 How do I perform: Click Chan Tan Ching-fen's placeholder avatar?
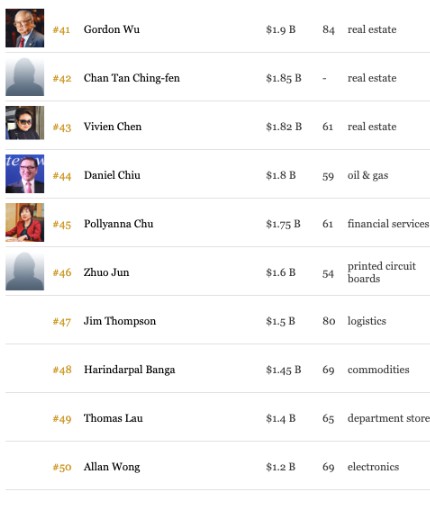pos(25,77)
